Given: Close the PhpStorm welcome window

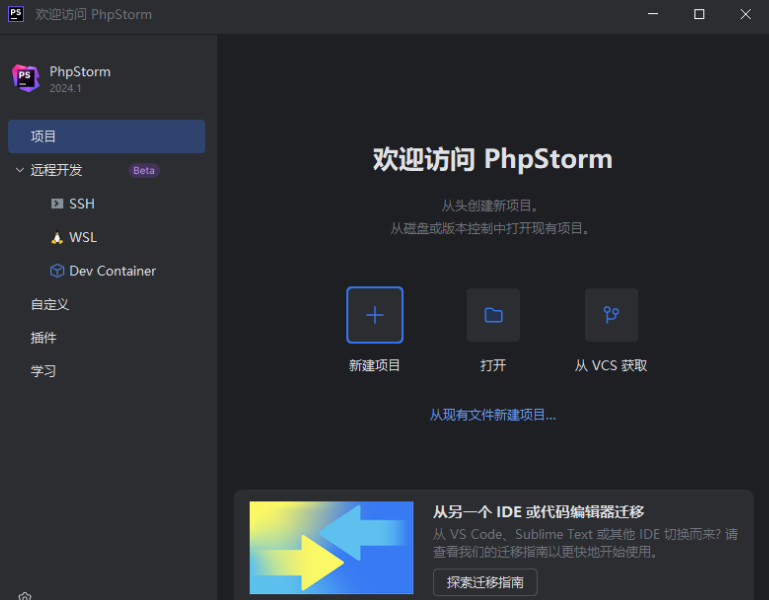Looking at the screenshot, I should coord(745,14).
